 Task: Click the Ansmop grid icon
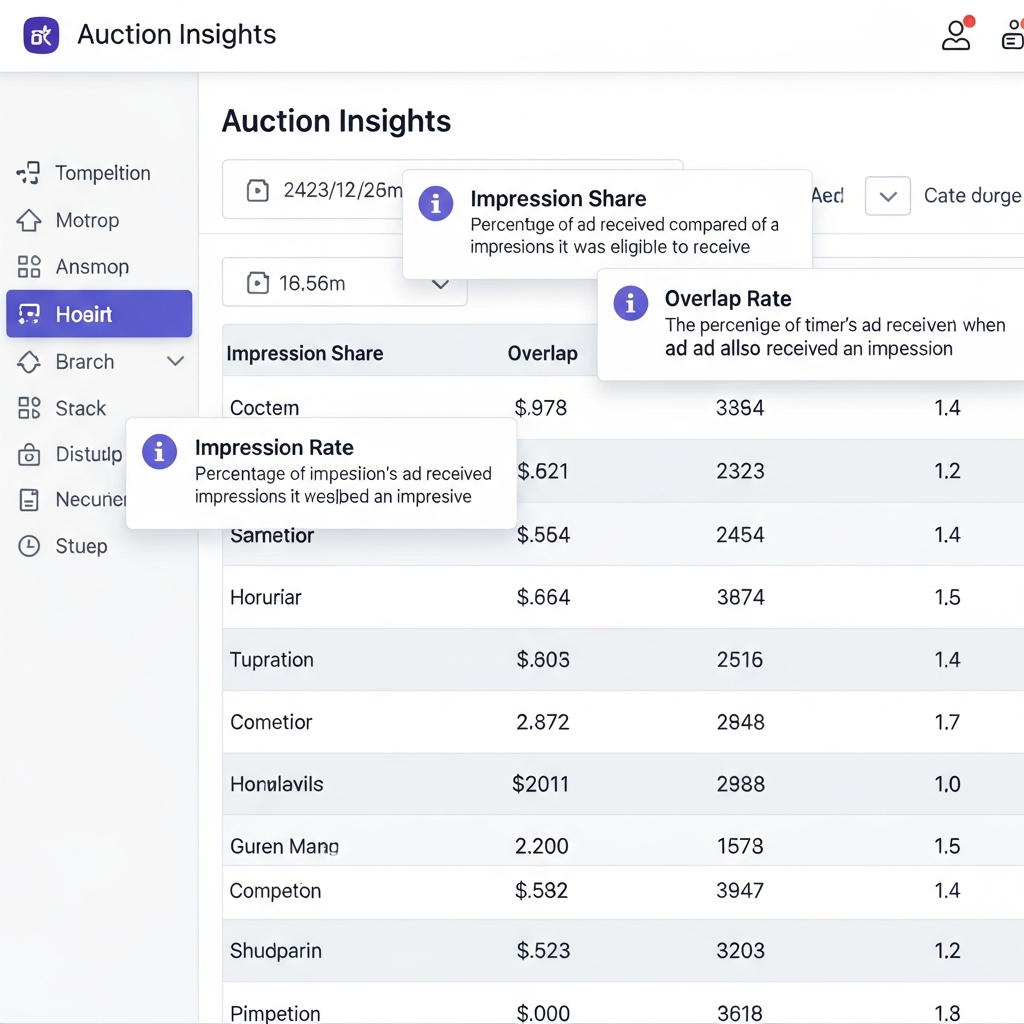click(29, 267)
